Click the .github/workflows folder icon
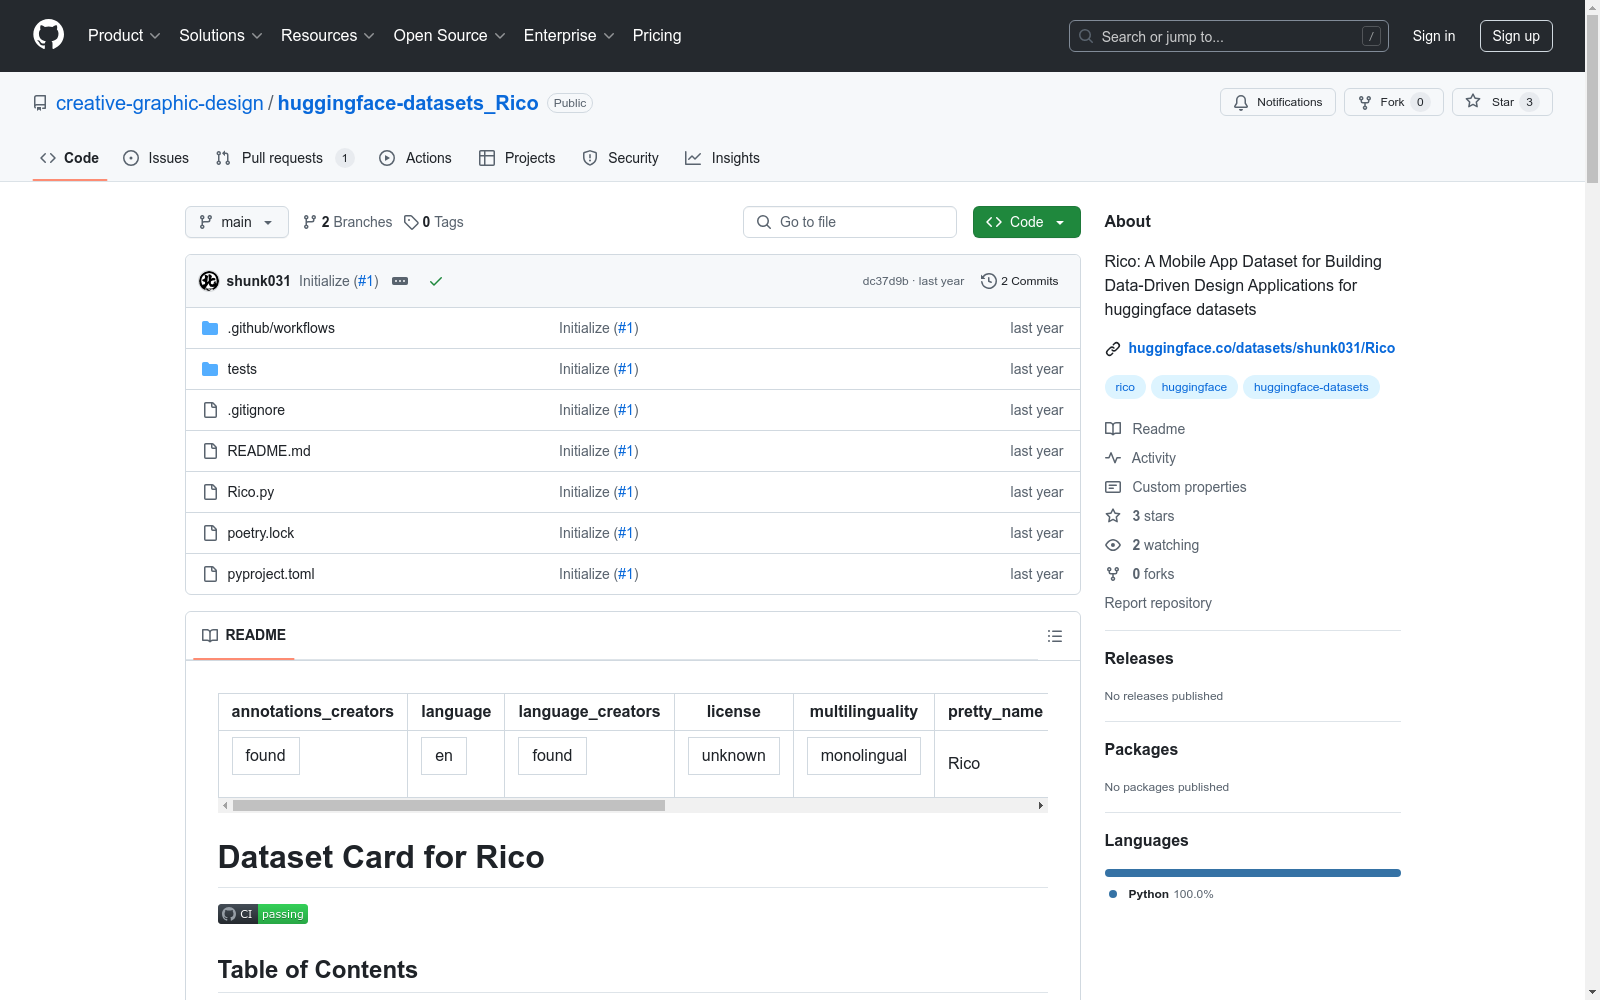This screenshot has height=1000, width=1600. [x=210, y=328]
